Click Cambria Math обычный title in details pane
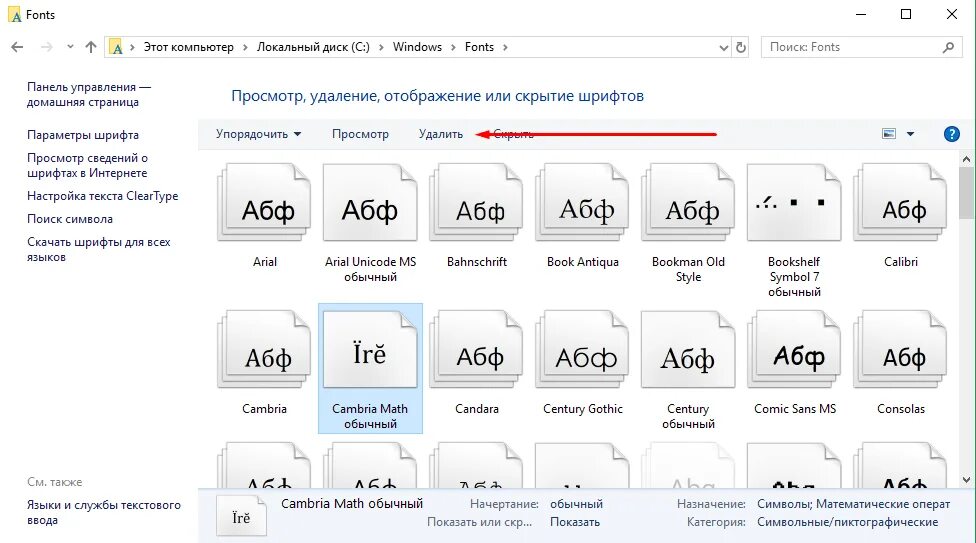 pyautogui.click(x=352, y=504)
